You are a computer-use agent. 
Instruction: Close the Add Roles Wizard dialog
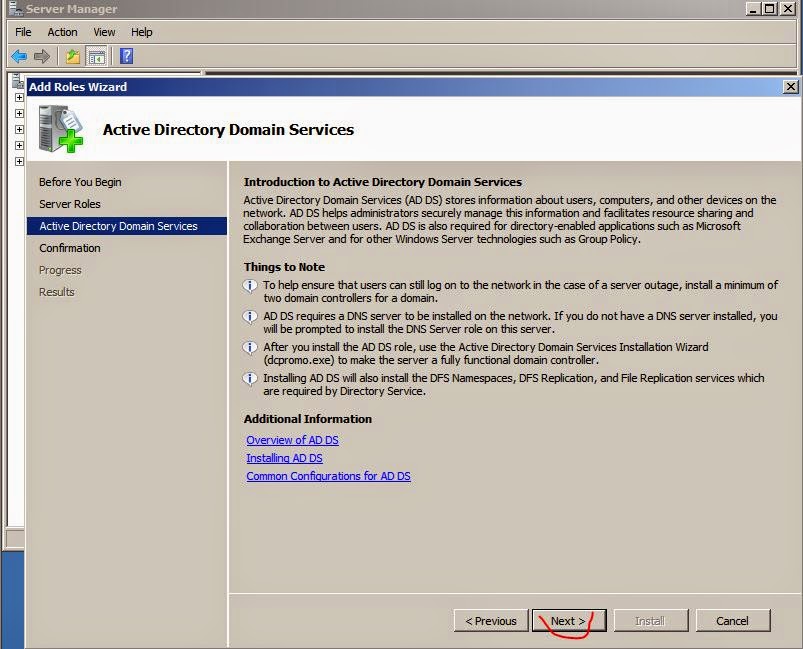[790, 87]
